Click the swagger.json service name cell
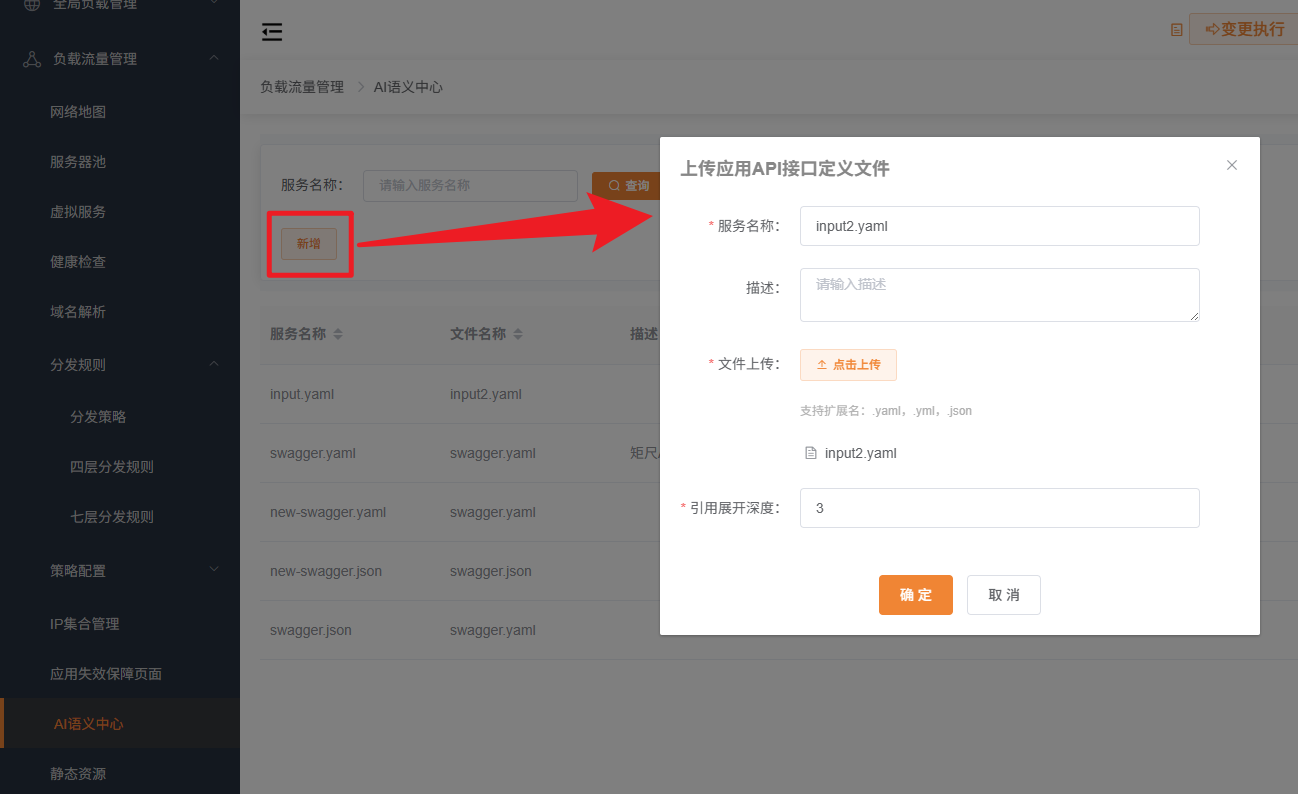The image size is (1298, 794). 311,630
